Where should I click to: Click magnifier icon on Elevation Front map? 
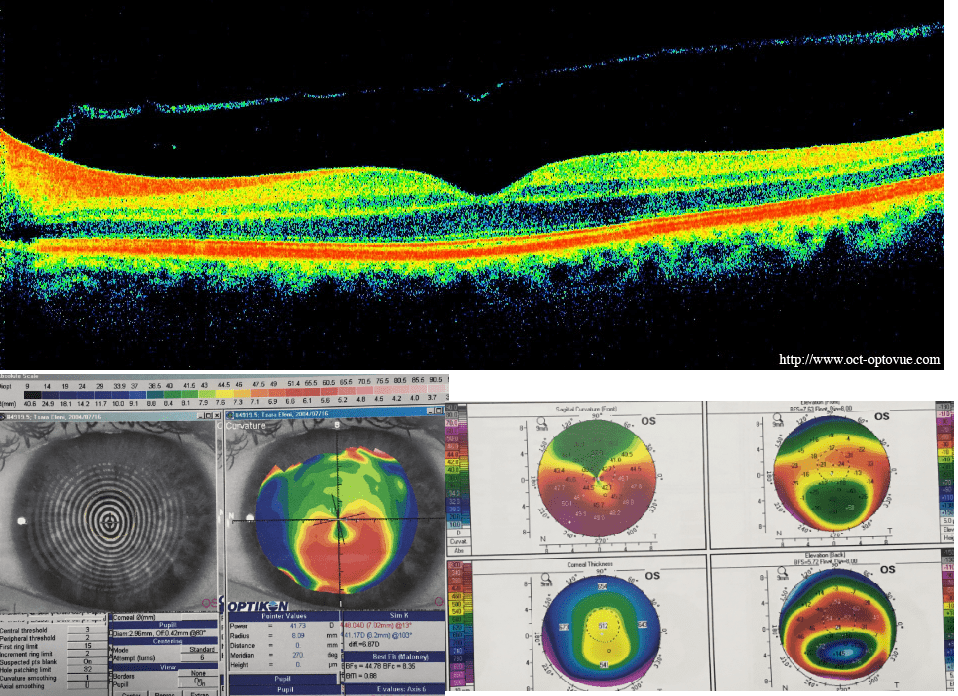tap(778, 418)
